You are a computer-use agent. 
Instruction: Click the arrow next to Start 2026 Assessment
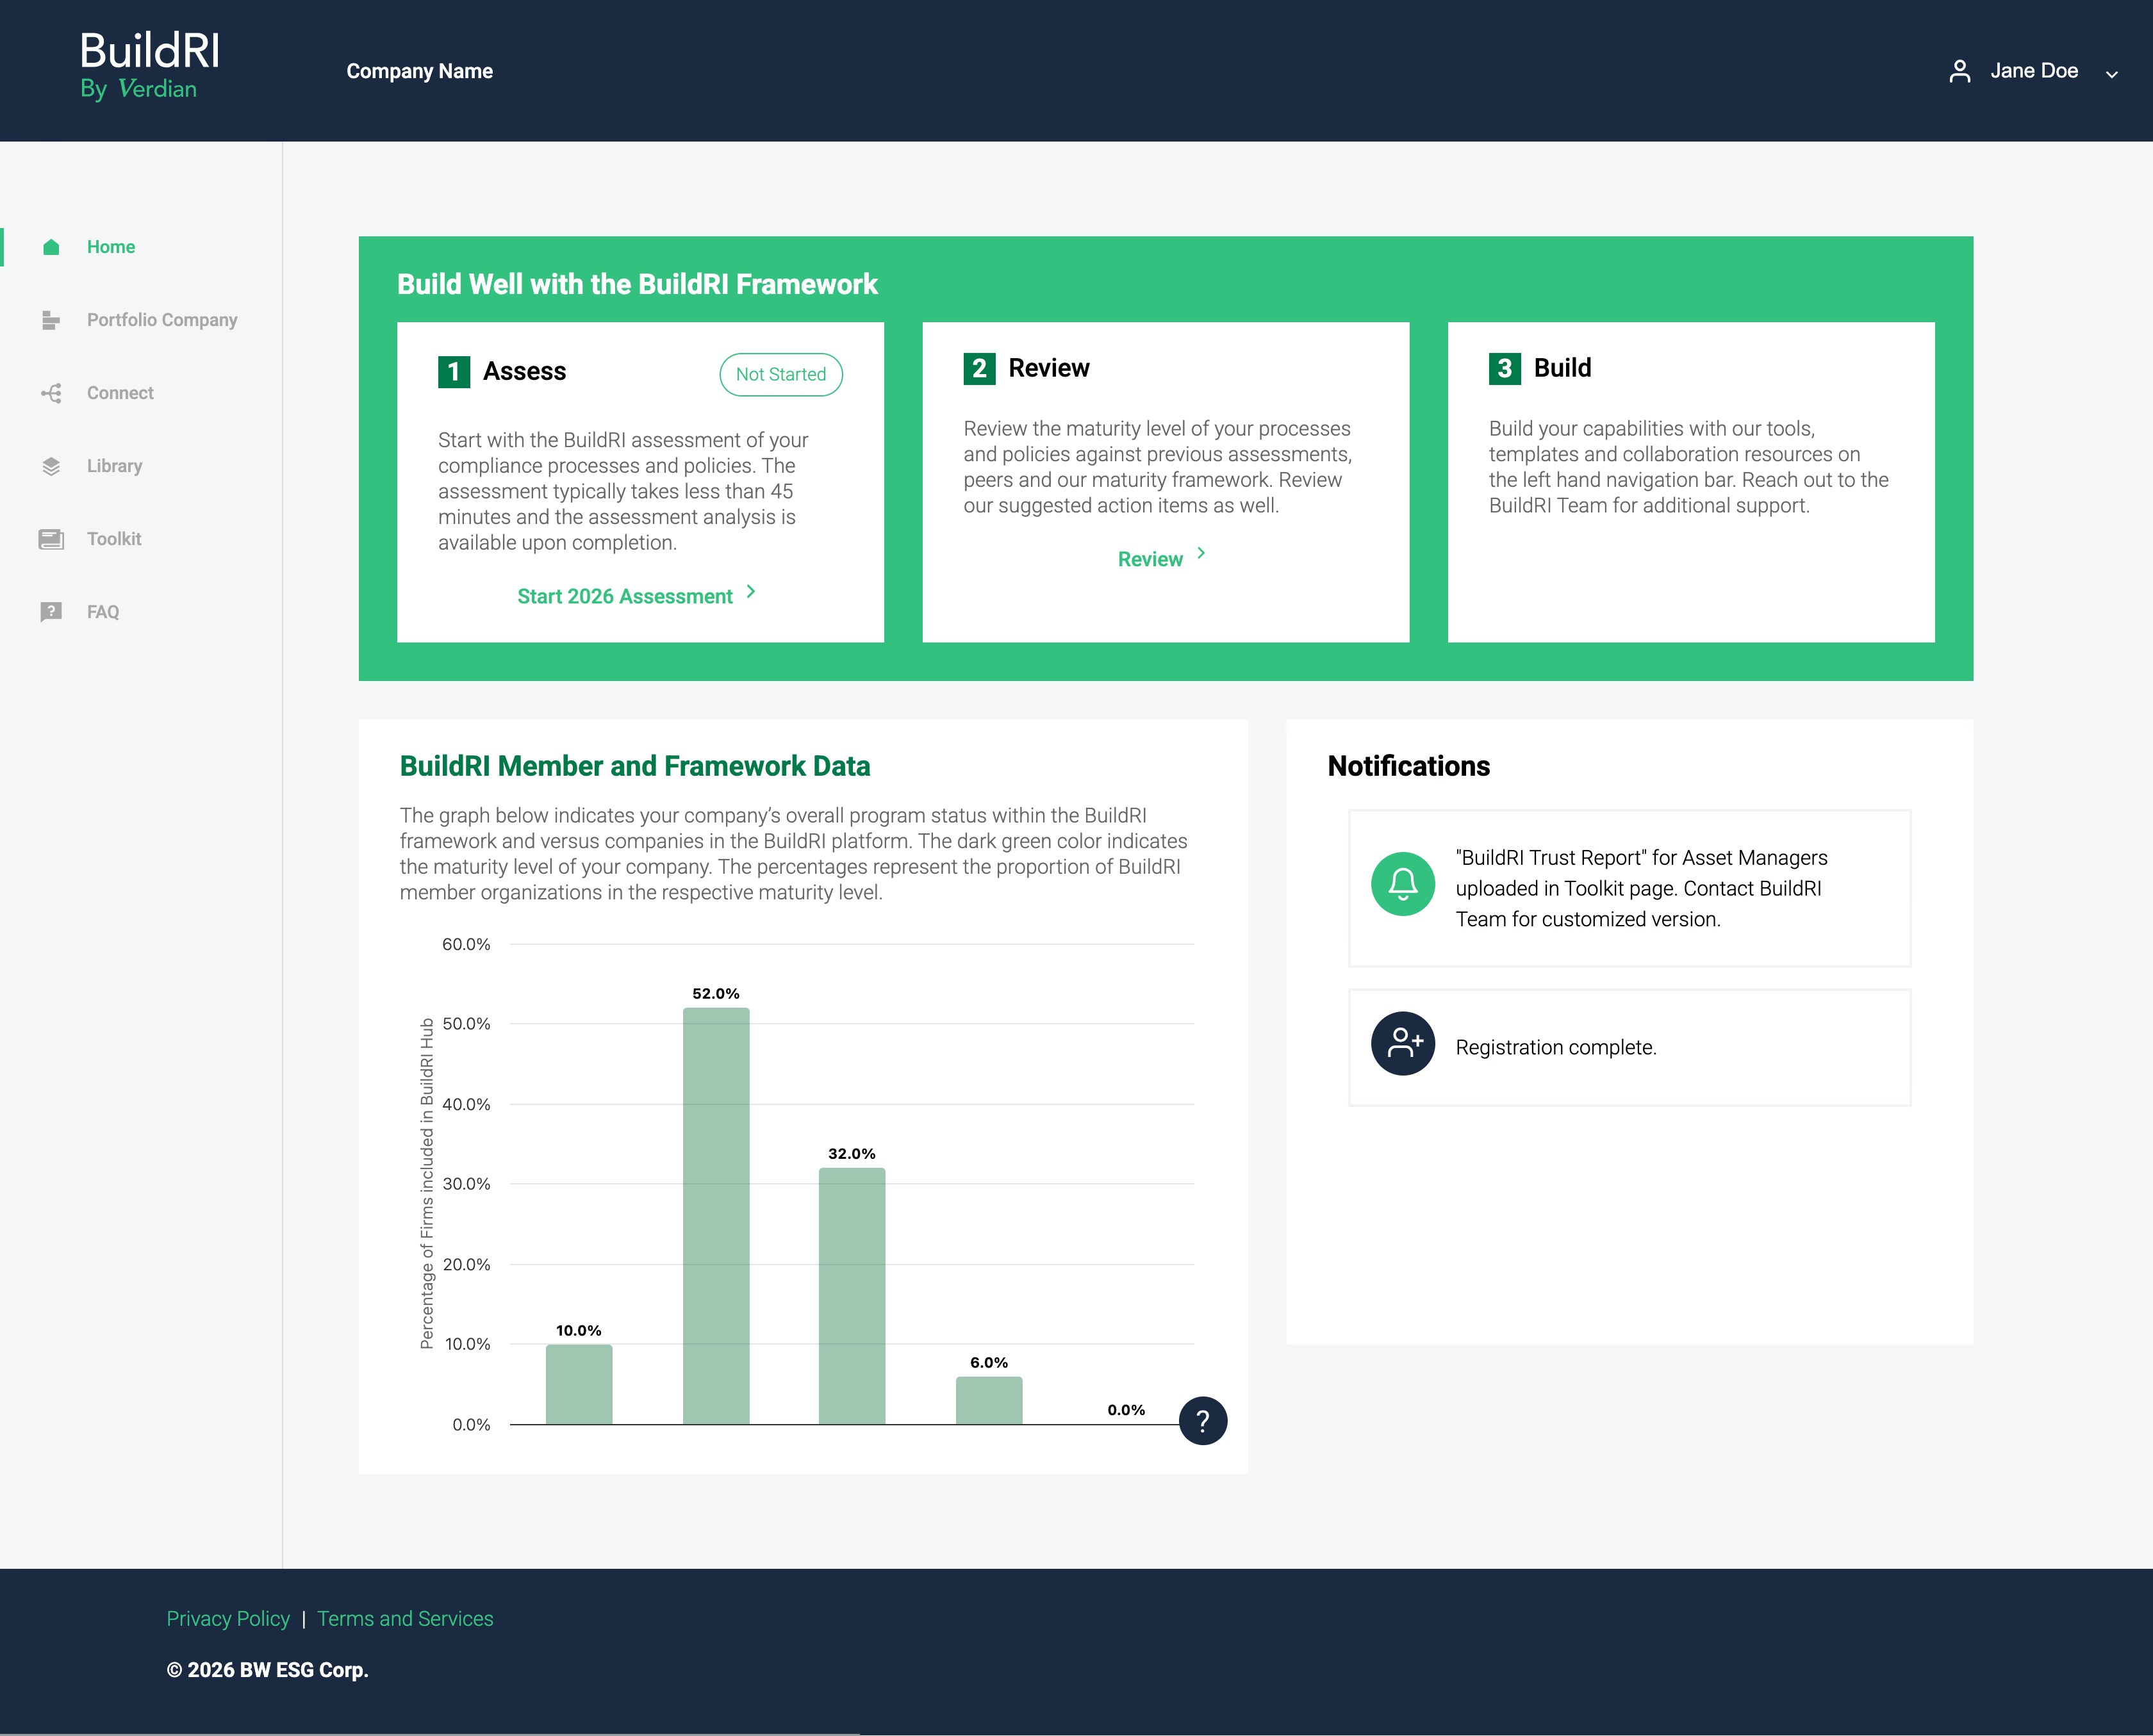(x=751, y=592)
